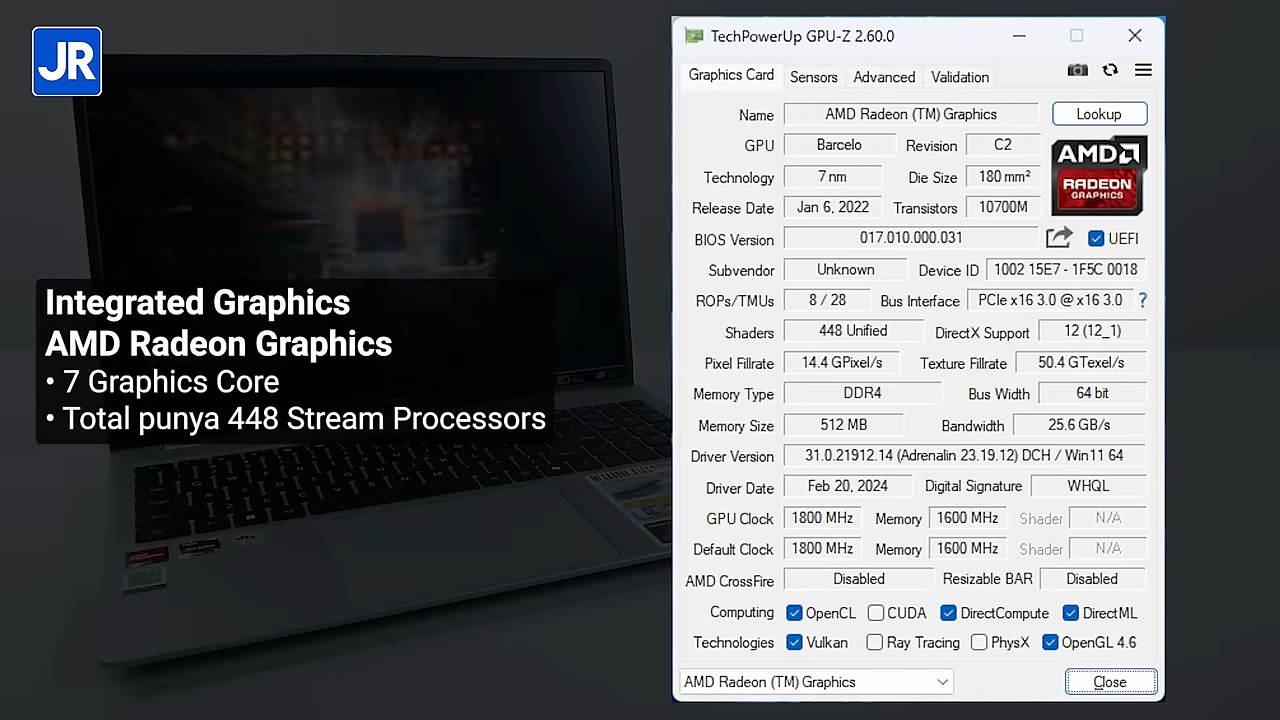Click the AMD Radeon Graphics logo

coord(1098,175)
